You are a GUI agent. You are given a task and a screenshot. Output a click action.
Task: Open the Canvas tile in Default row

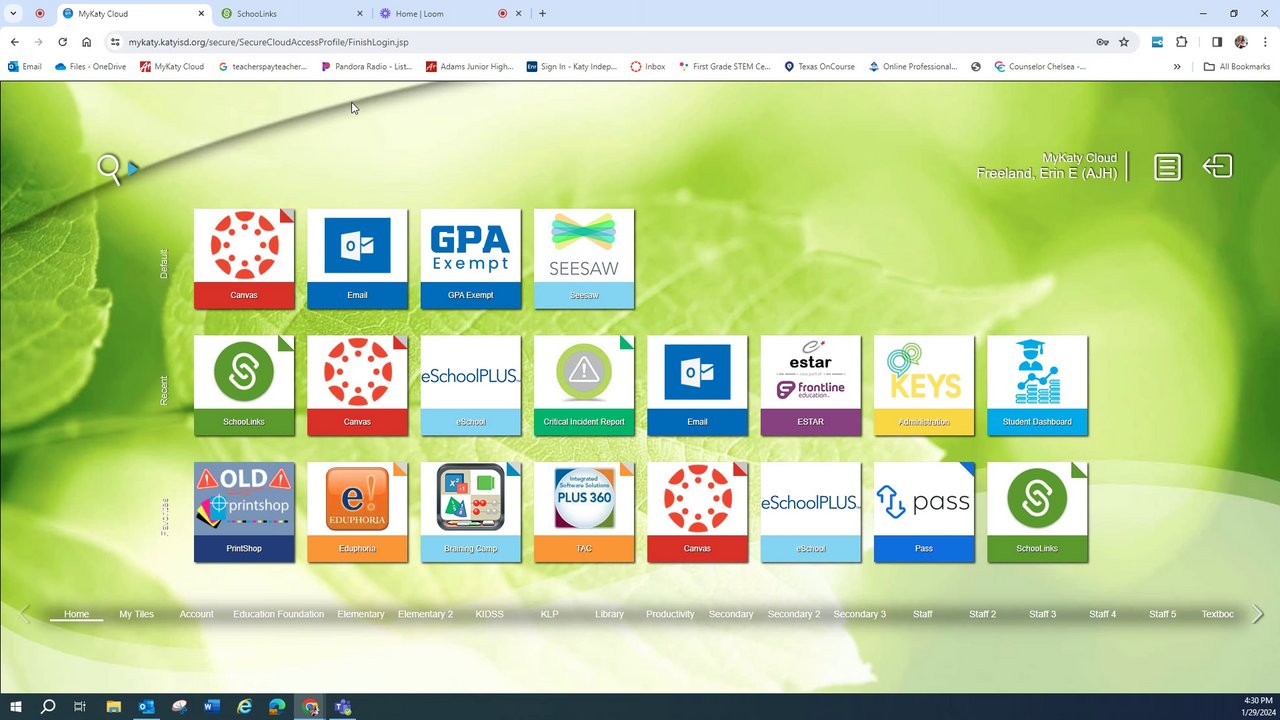pyautogui.click(x=244, y=258)
